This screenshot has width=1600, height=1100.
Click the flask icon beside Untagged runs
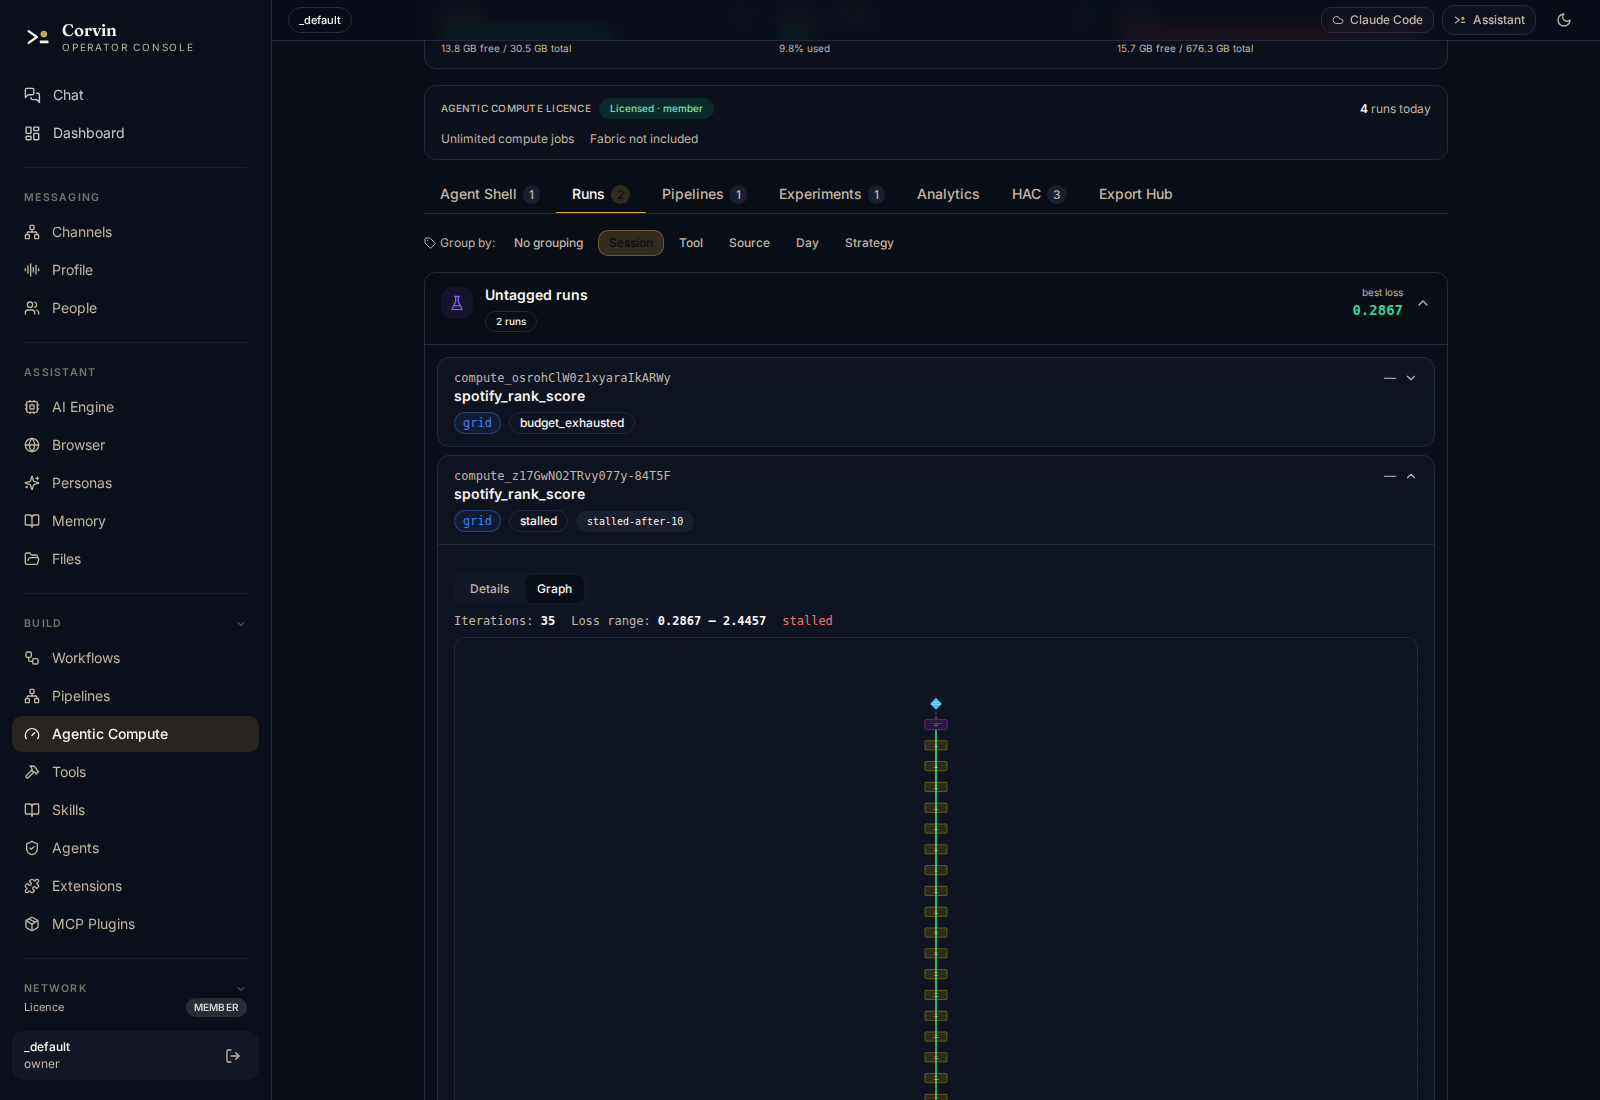pyautogui.click(x=457, y=303)
